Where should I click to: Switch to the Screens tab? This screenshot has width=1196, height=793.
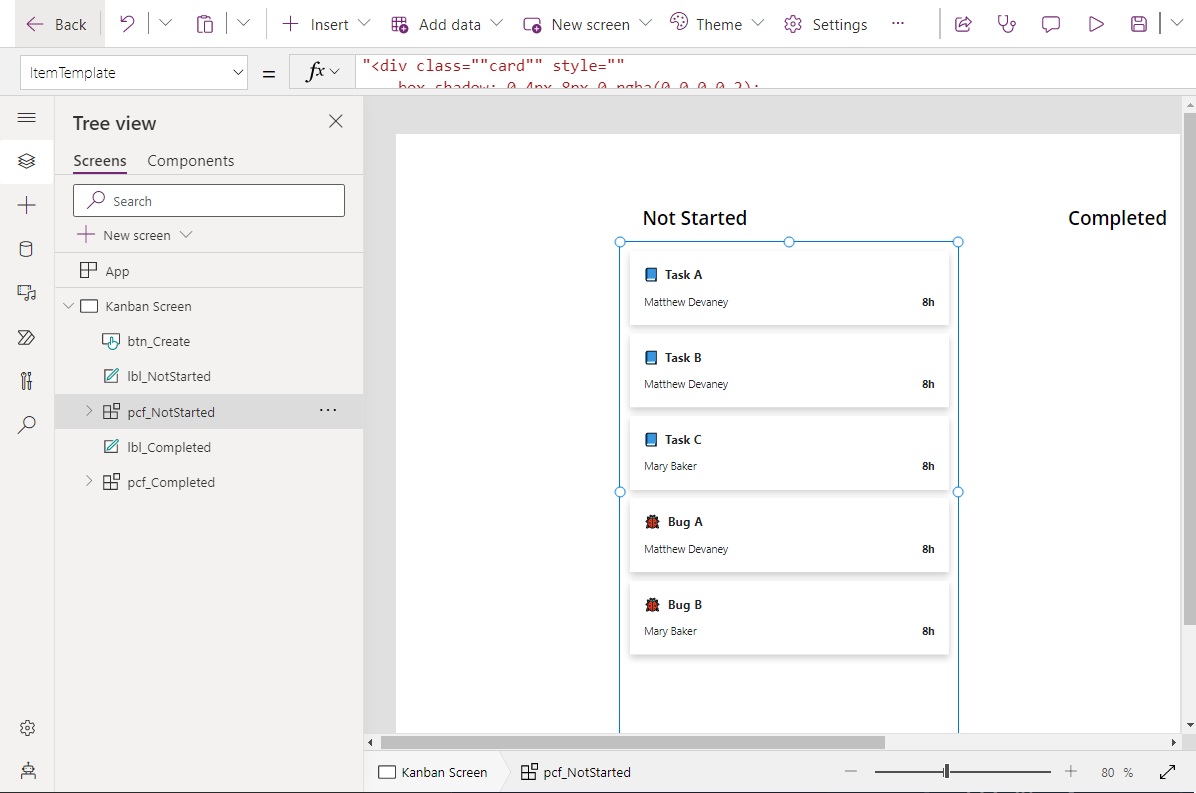point(100,161)
